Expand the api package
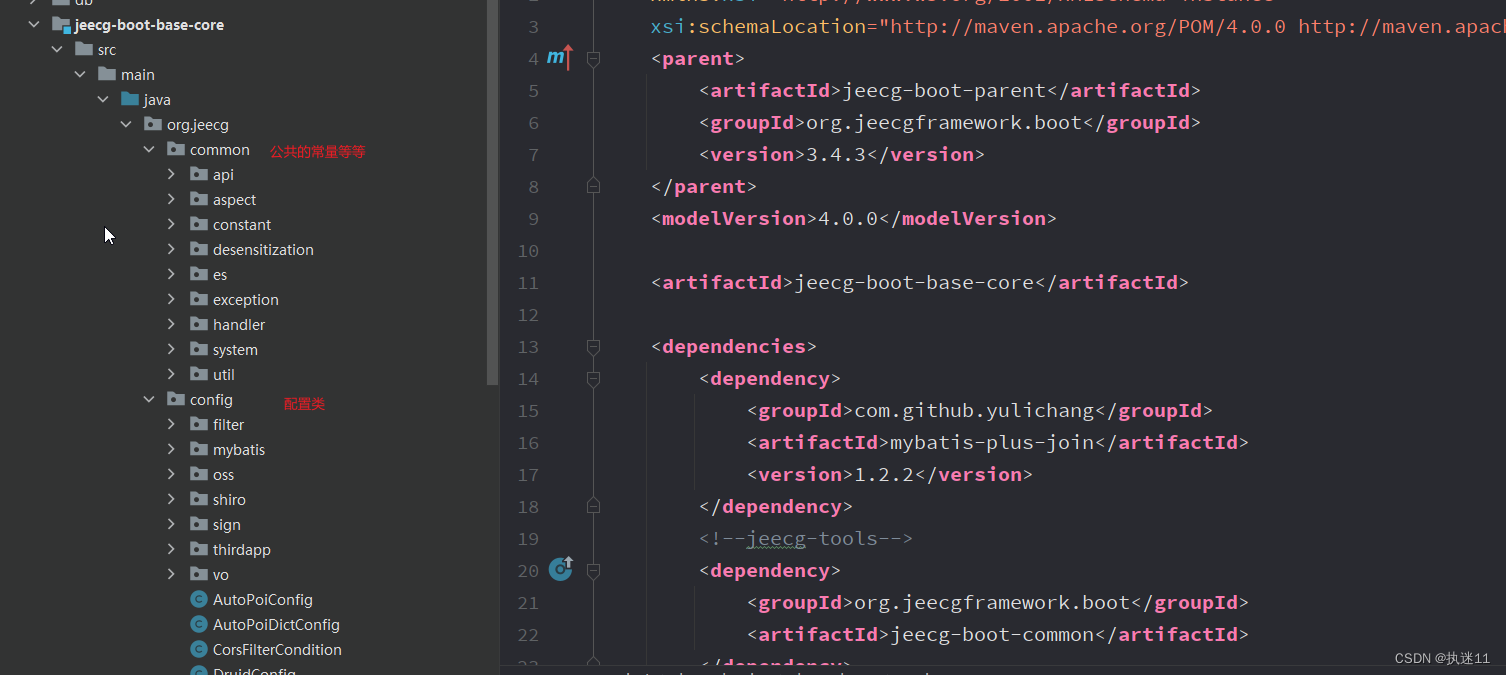The height and width of the screenshot is (675, 1506). coord(171,174)
